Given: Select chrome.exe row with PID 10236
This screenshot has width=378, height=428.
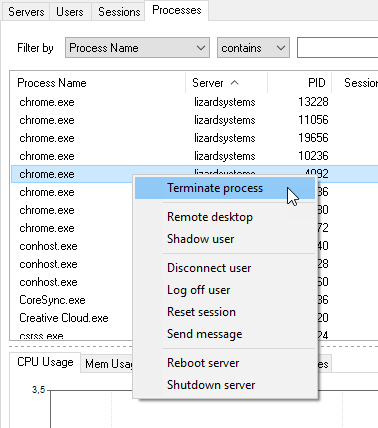Looking at the screenshot, I should pos(194,156).
